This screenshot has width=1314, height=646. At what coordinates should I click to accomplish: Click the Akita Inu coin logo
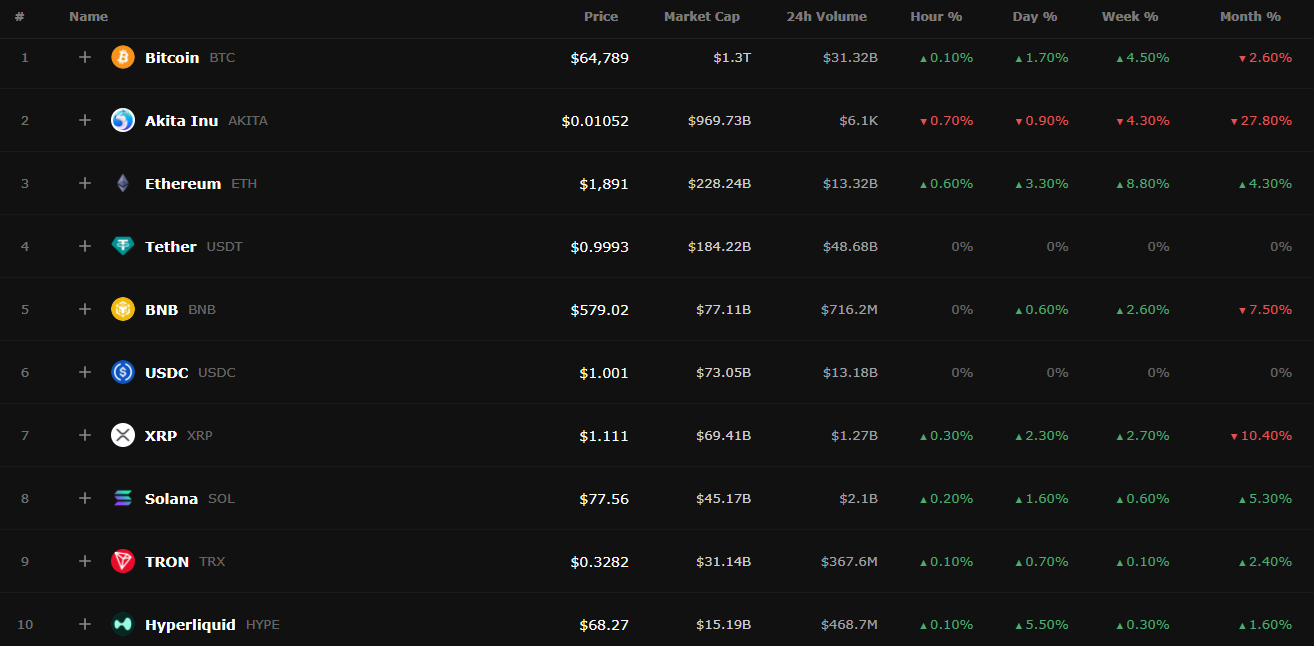pos(123,120)
